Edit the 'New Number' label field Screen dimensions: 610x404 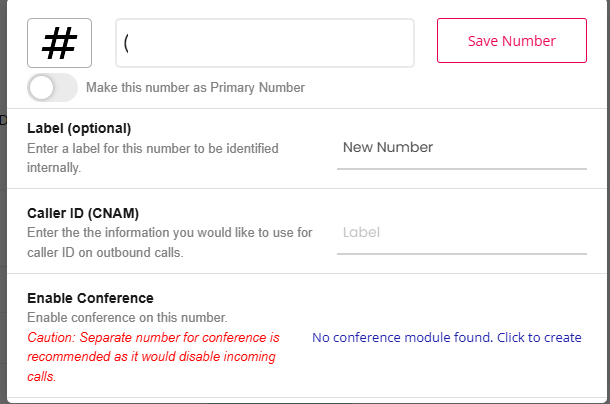tap(462, 148)
